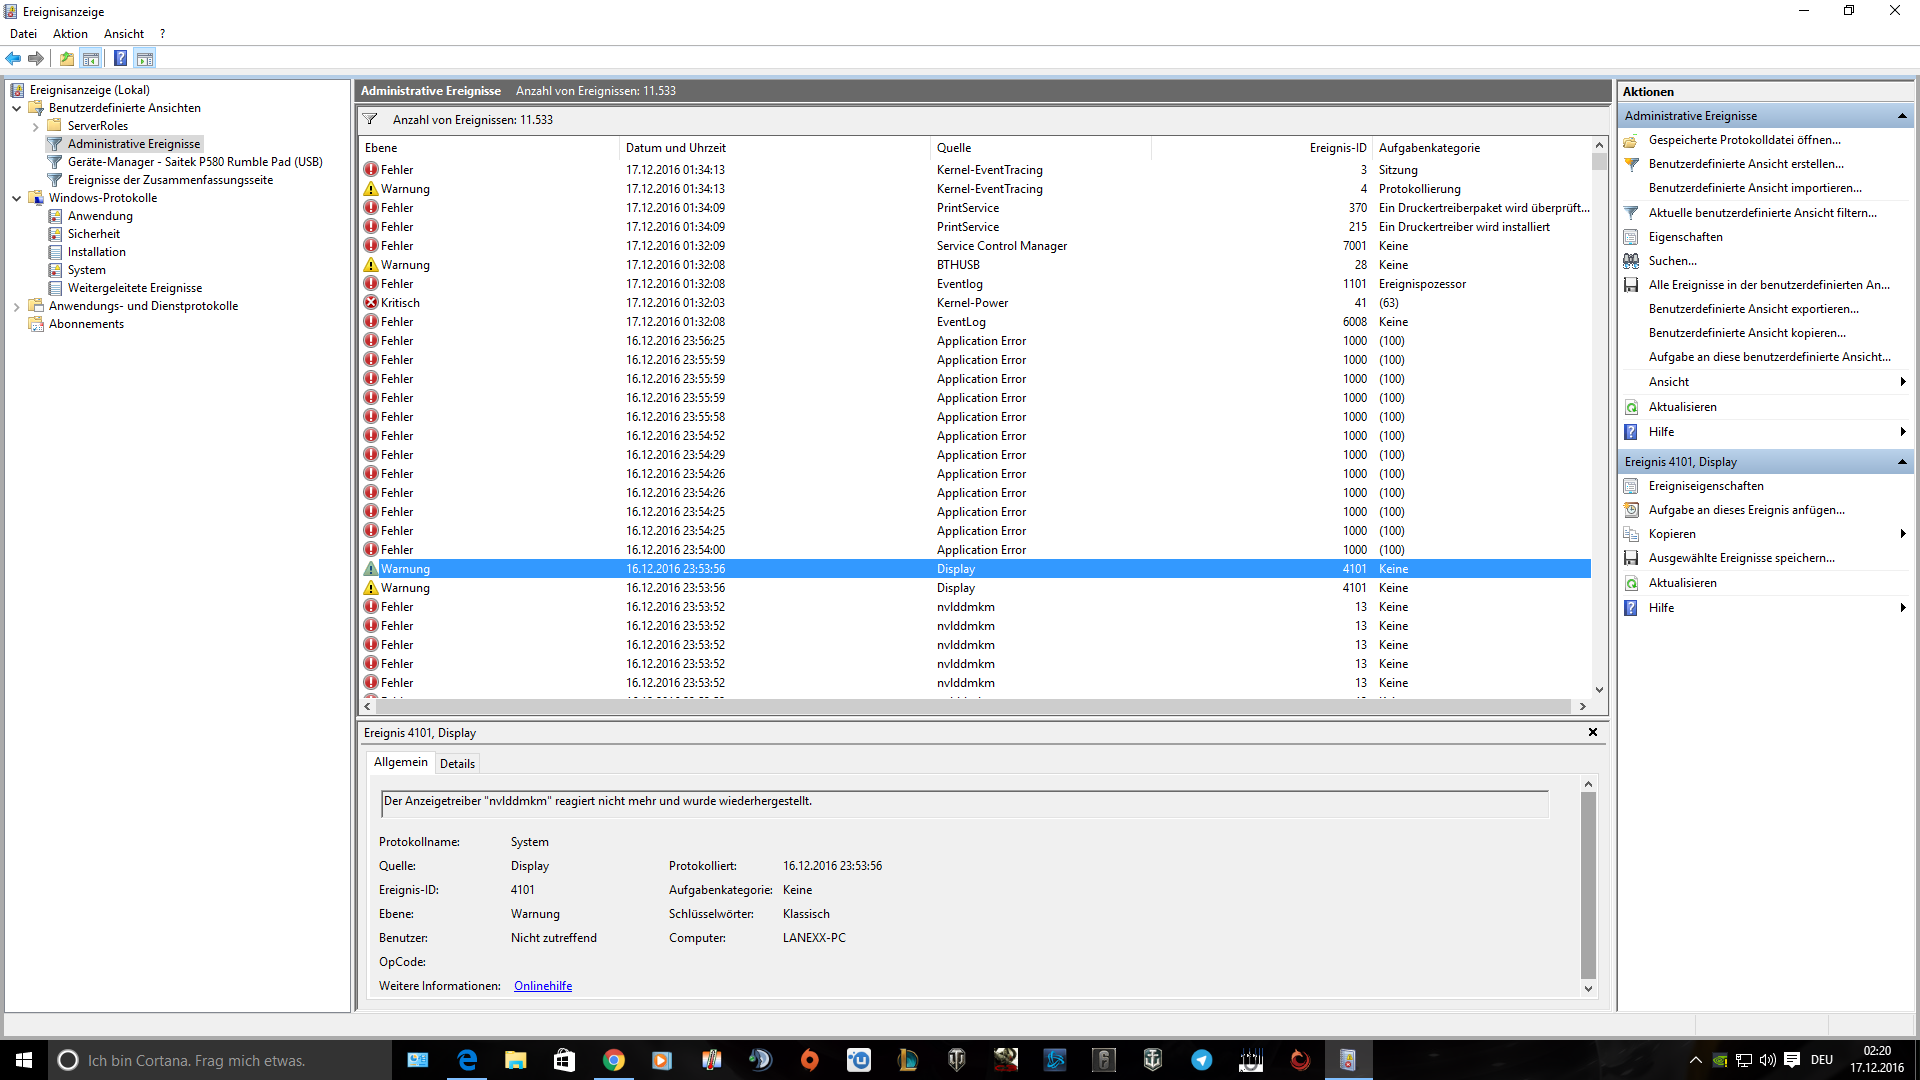Collapse Ereignis 4101, Display actions section
Image resolution: width=1920 pixels, height=1080 pixels.
point(1902,462)
